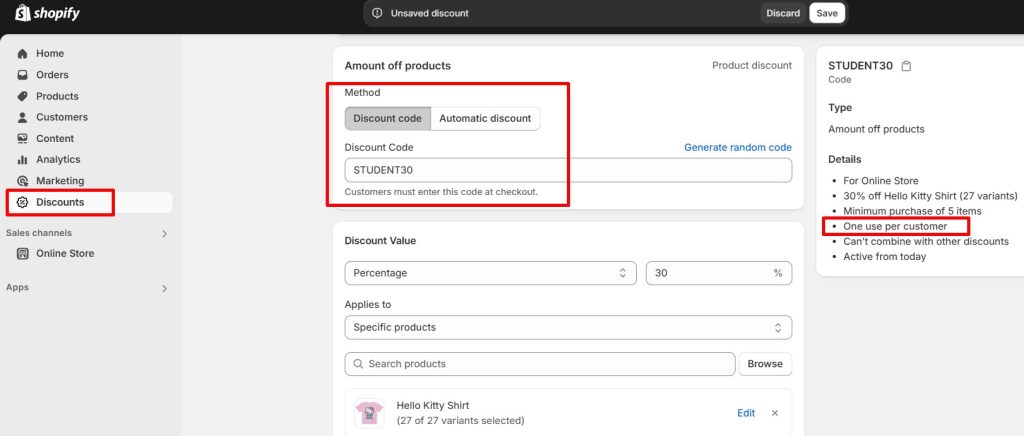The width and height of the screenshot is (1024, 436).
Task: Open the Specific products dropdown
Action: pos(567,327)
